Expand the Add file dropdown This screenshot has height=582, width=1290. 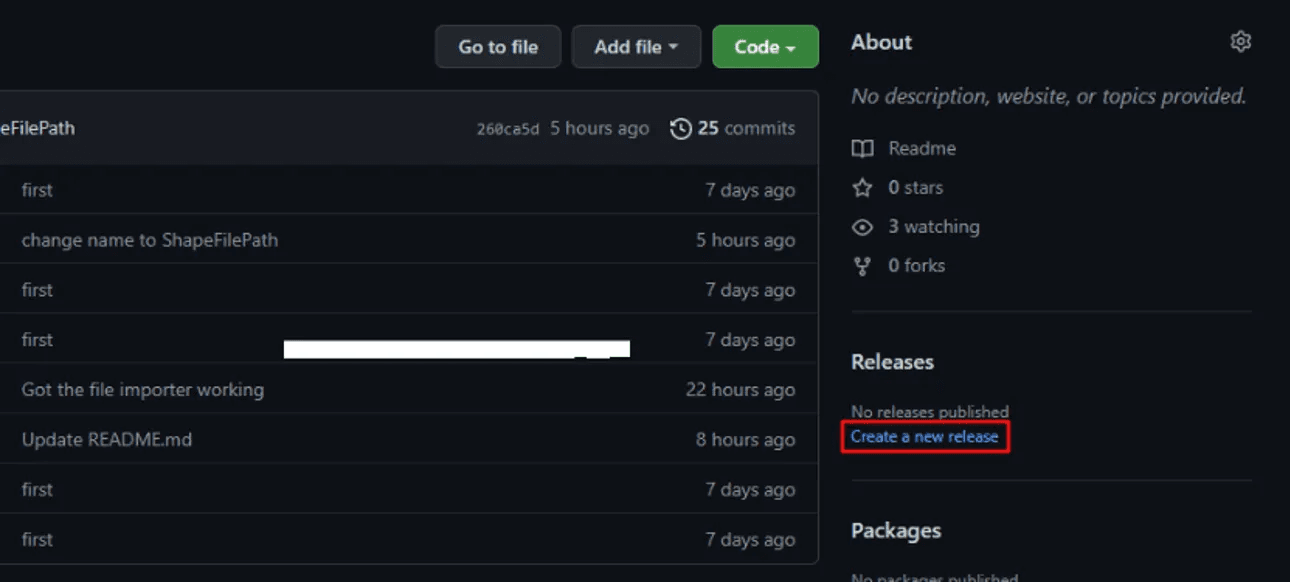[636, 47]
